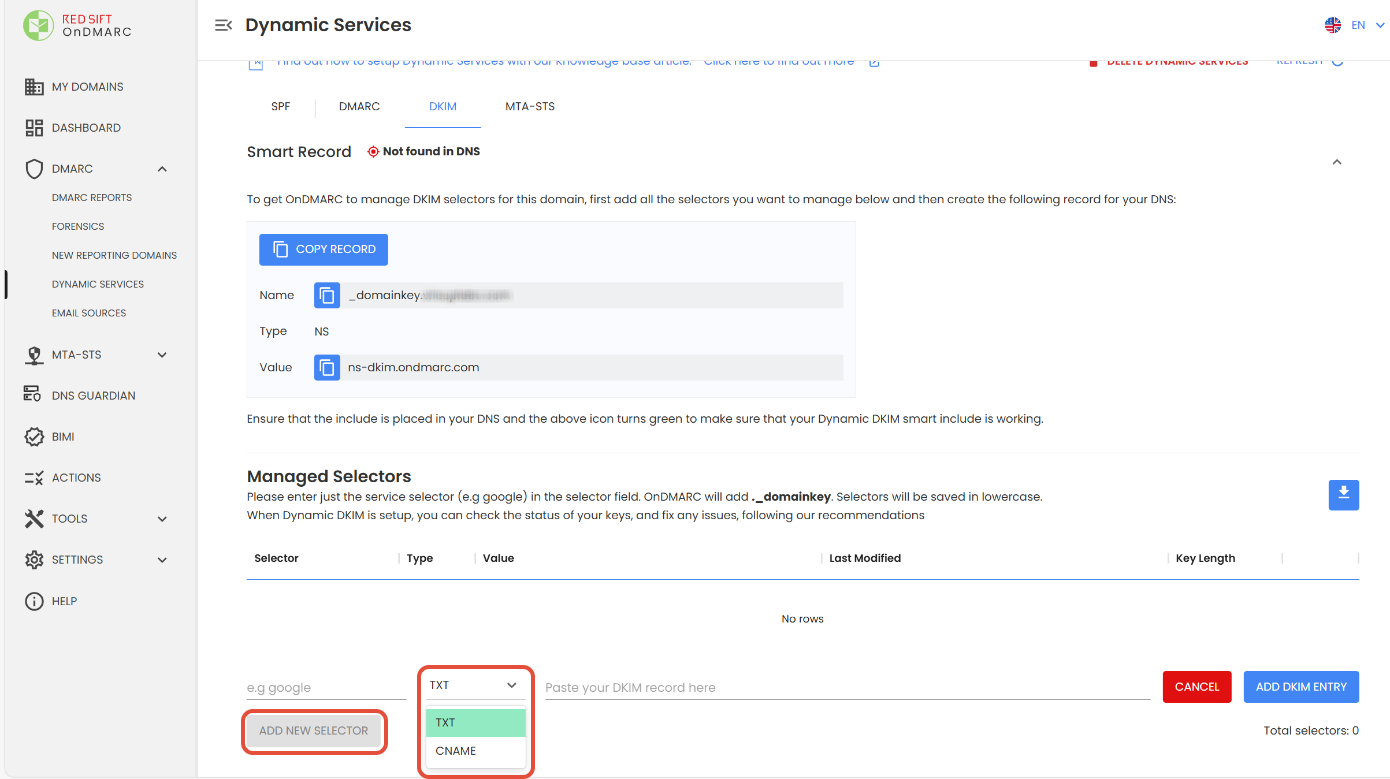1390x779 pixels.
Task: Sort by the Last Modified column header
Action: point(865,558)
